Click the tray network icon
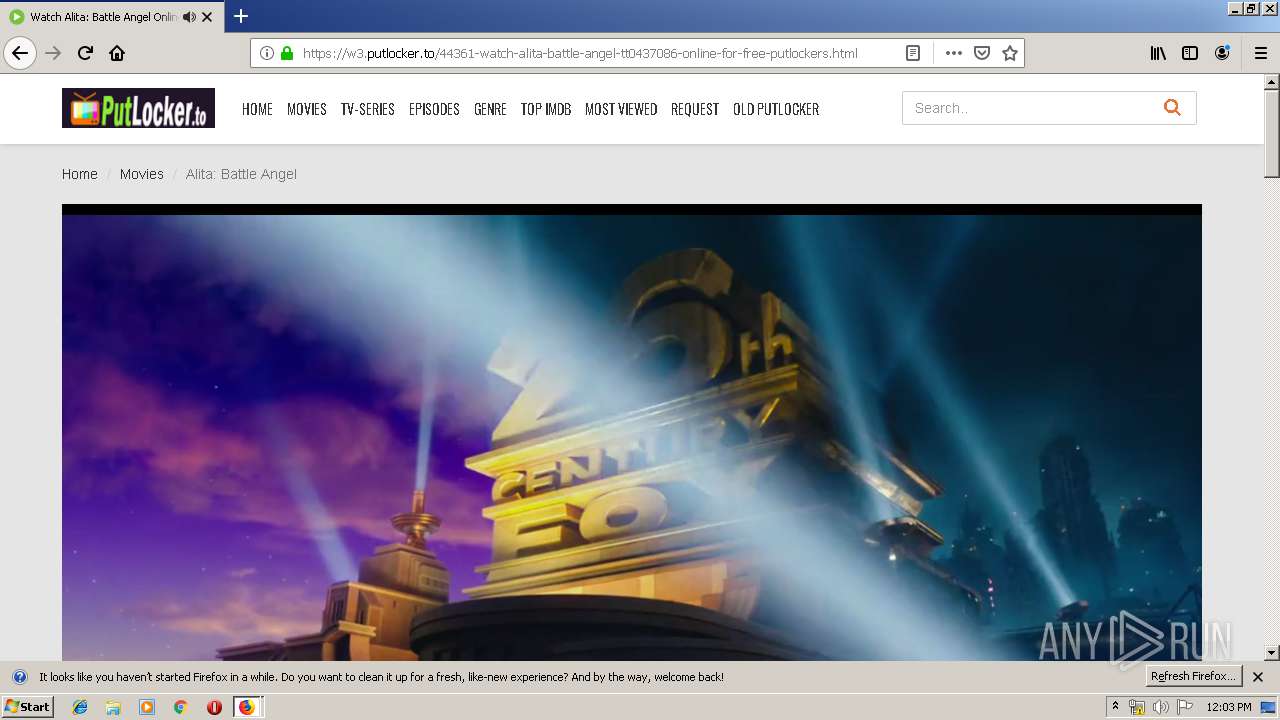The image size is (1280, 720). (1137, 707)
